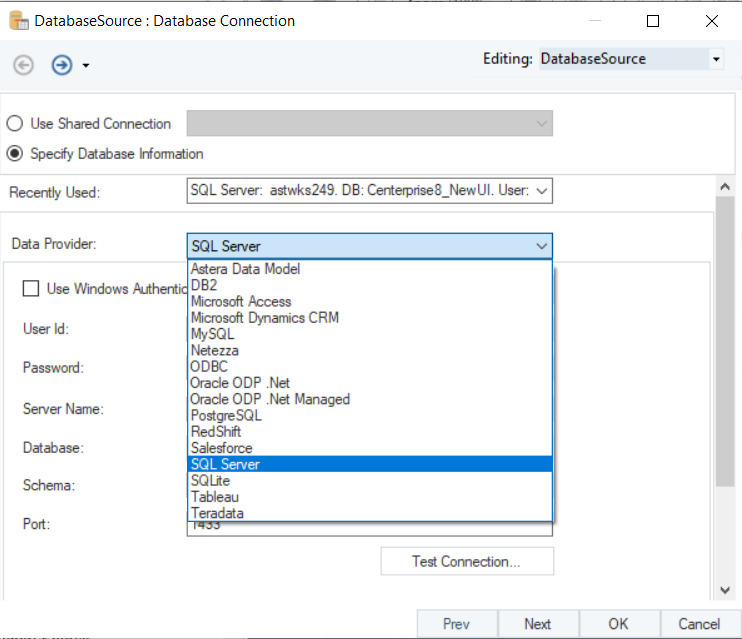
Task: Confirm with the OK button
Action: coord(618,623)
